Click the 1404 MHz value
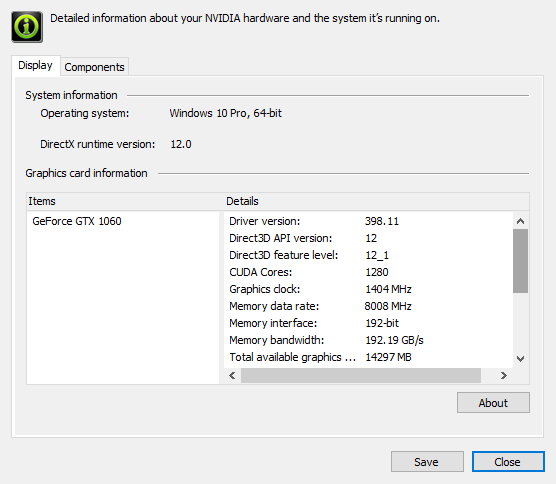Viewport: 556px width, 484px height. (x=388, y=289)
